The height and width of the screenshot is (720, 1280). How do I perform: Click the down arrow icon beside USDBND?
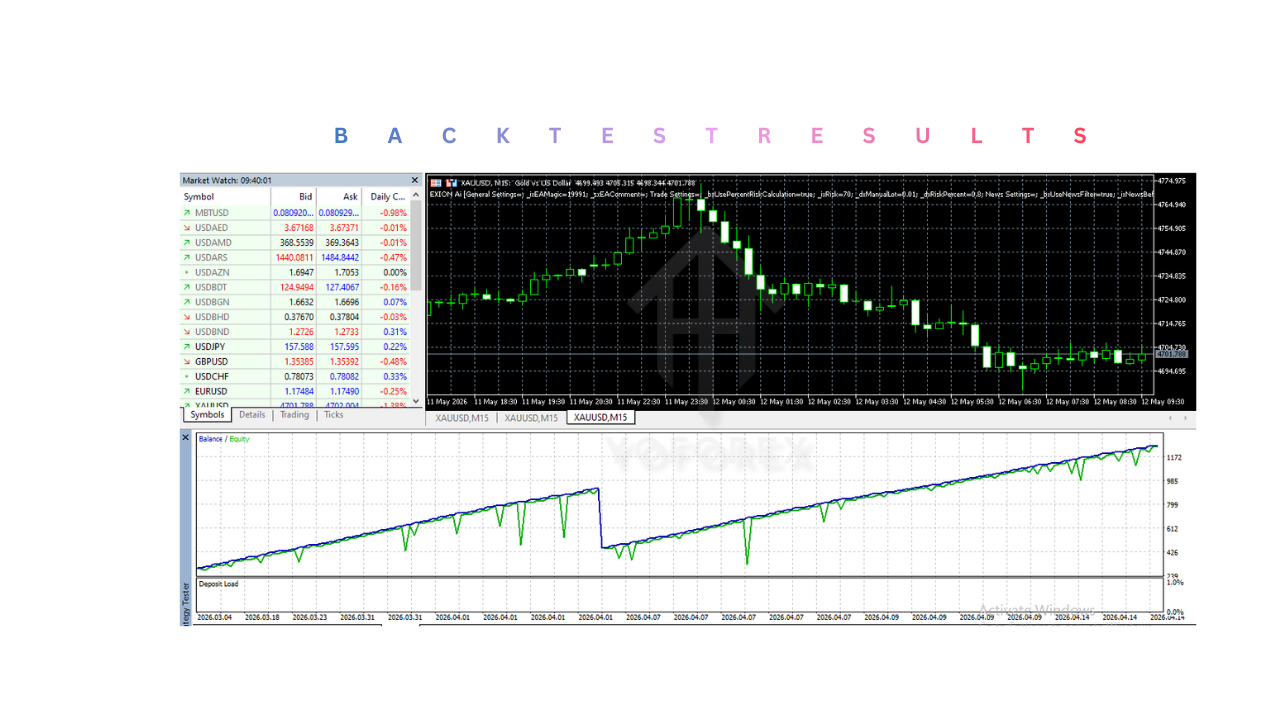(187, 331)
